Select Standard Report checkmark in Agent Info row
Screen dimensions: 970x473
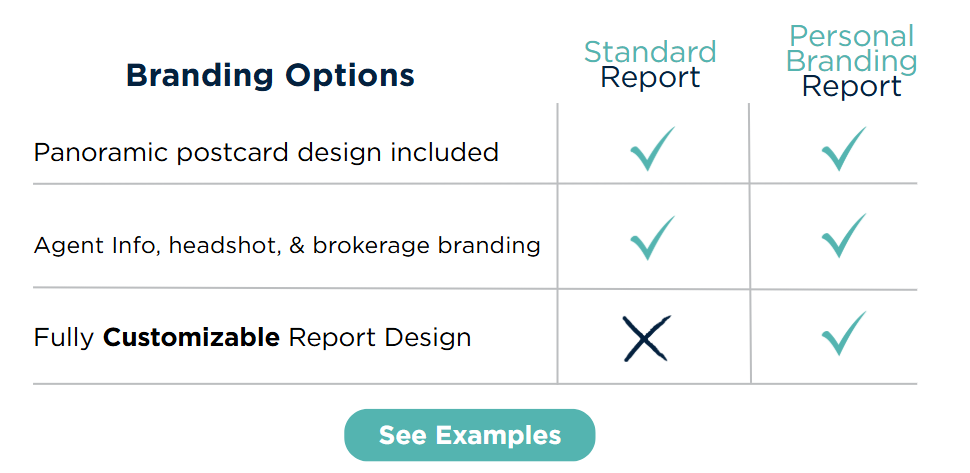[652, 237]
